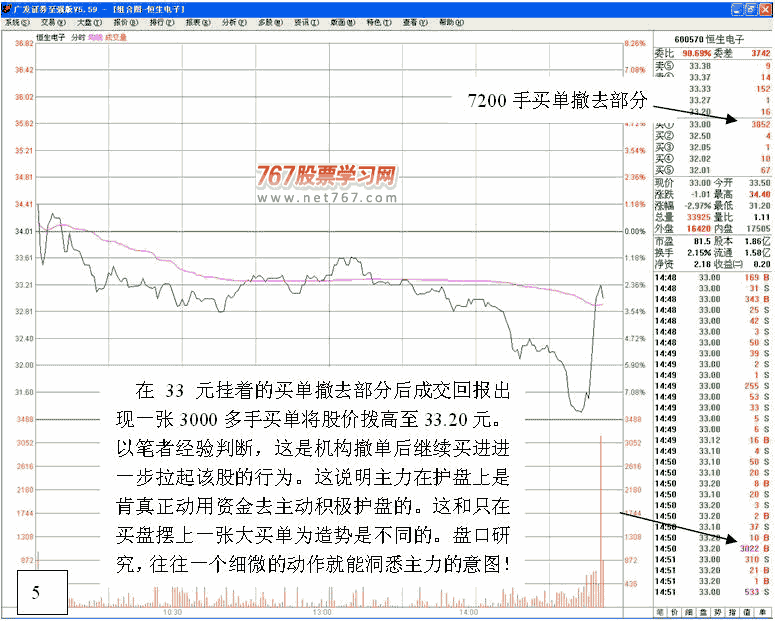Click the sell price row 33.33 with 152
This screenshot has height=621, width=775.
coord(713,89)
